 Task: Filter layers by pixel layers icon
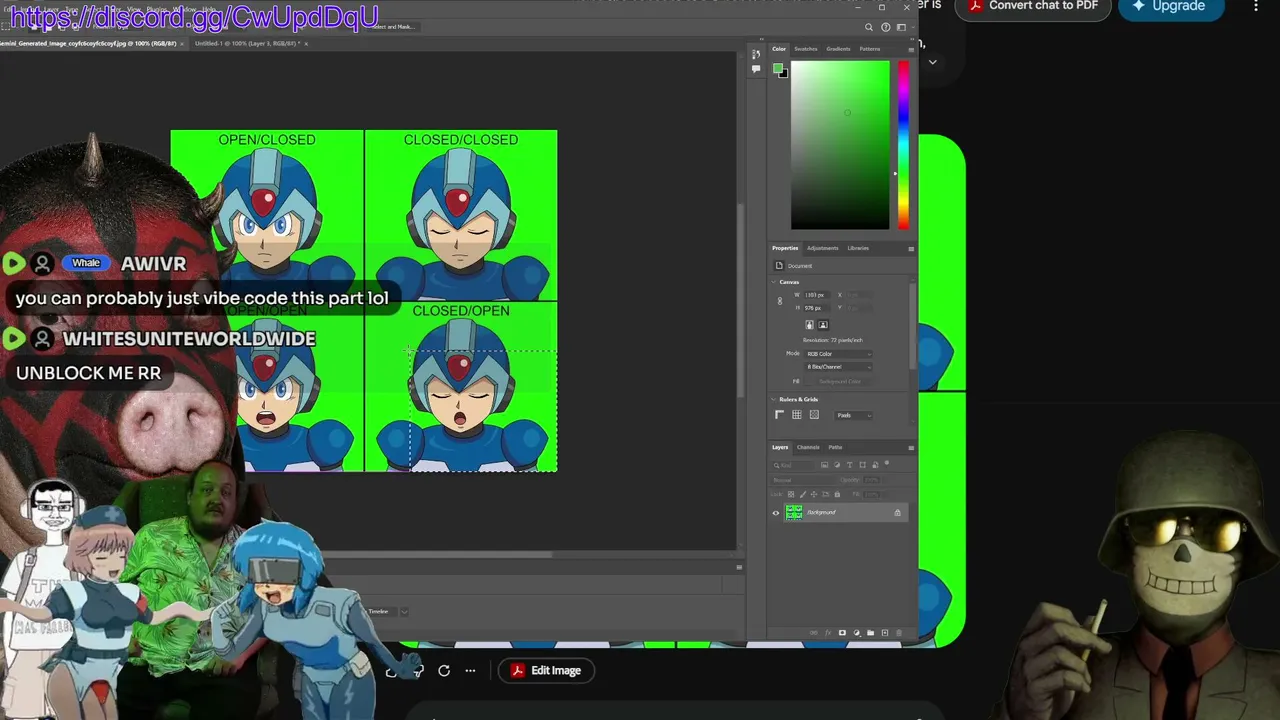(x=825, y=465)
